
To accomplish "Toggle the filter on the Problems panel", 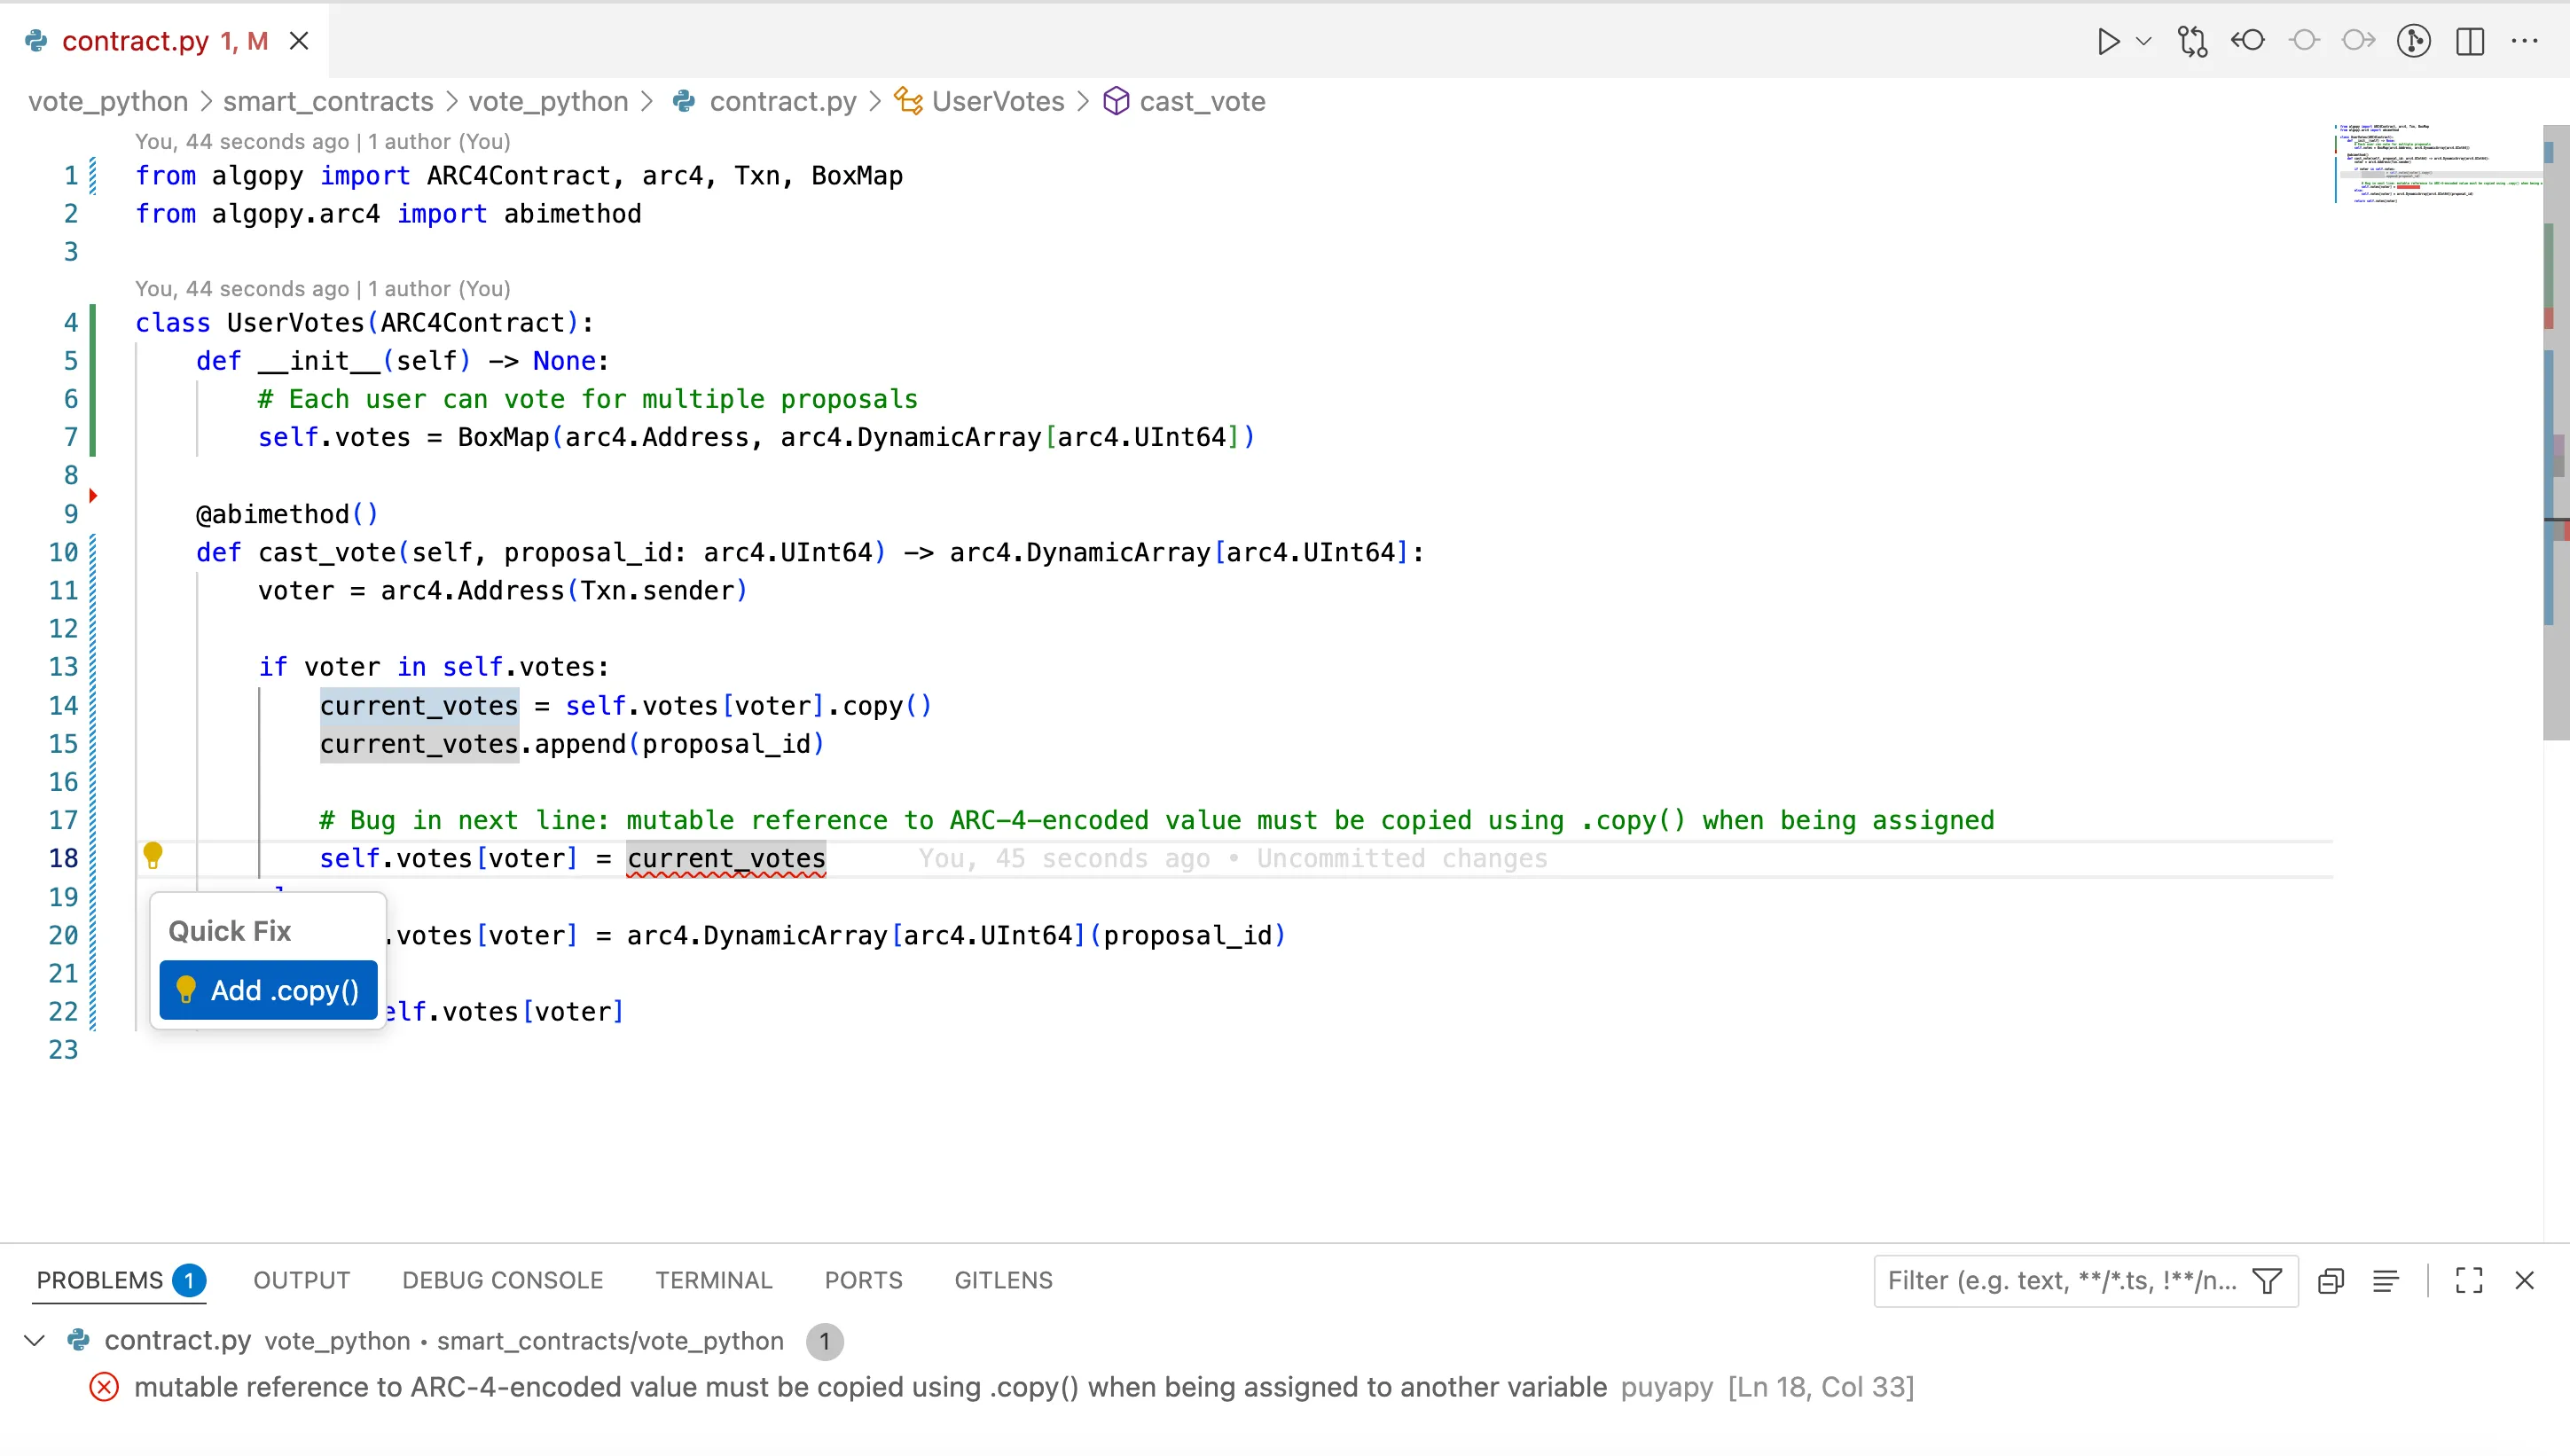I will coord(2268,1280).
